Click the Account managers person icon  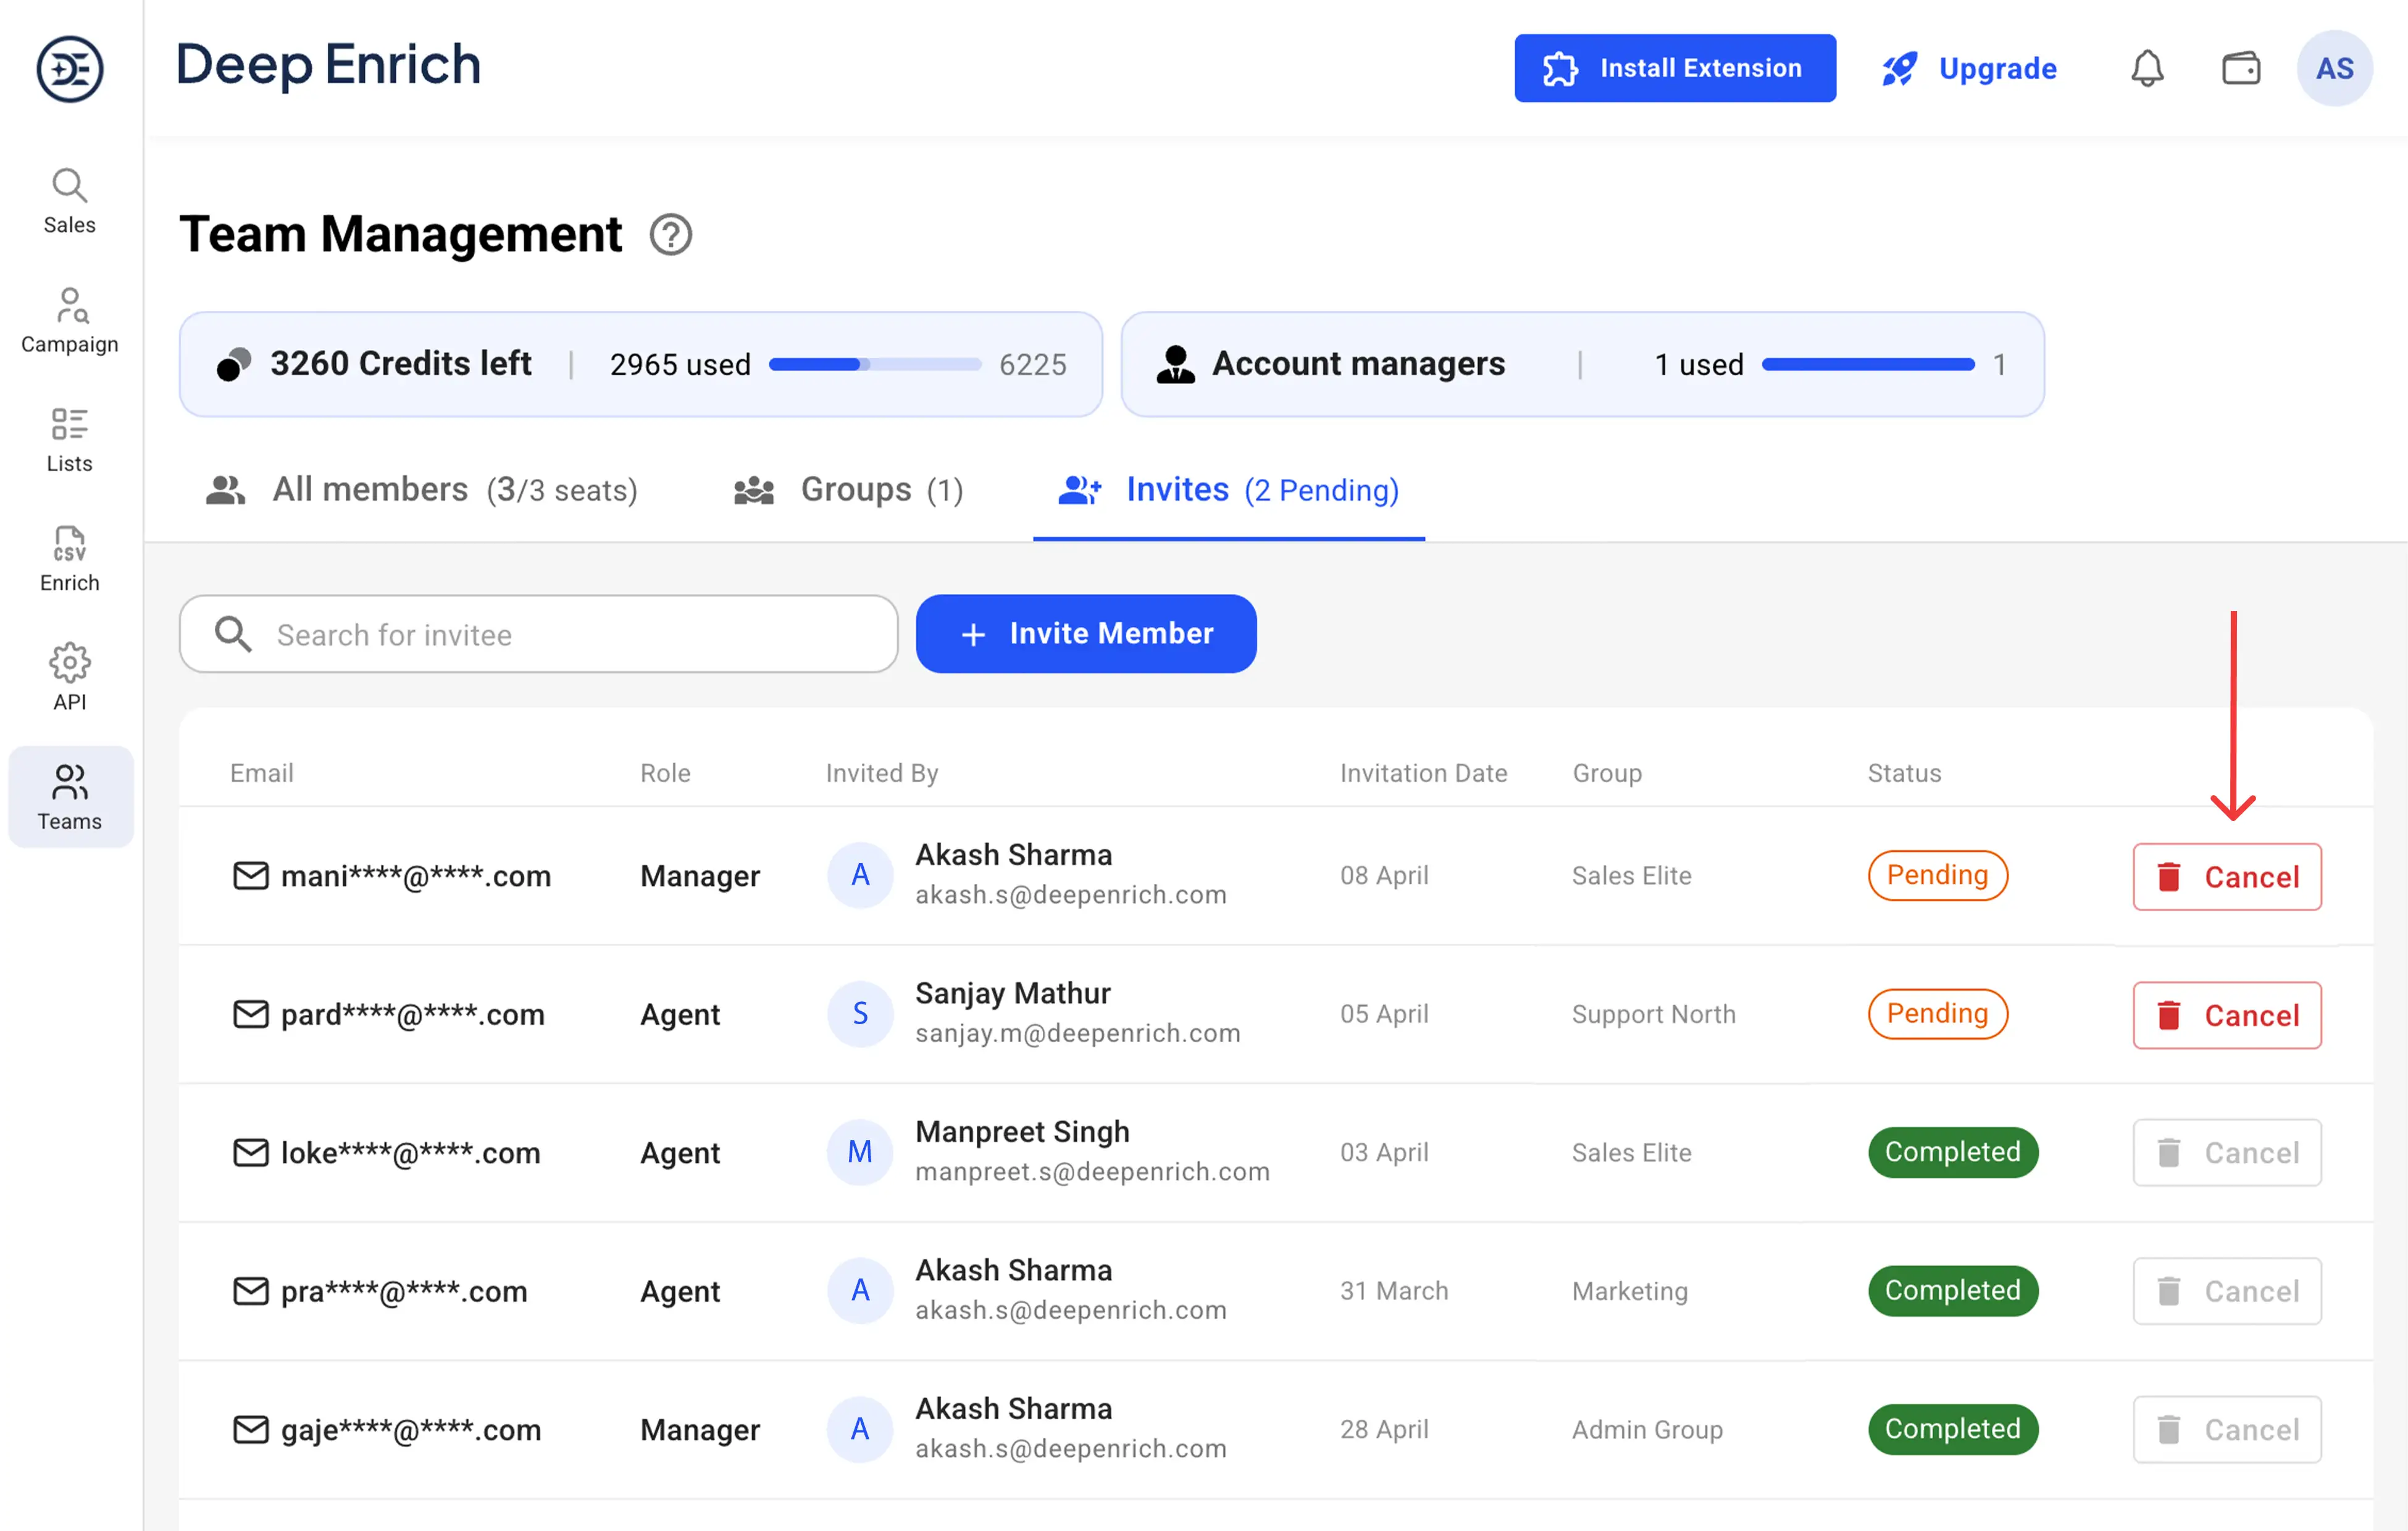click(1176, 364)
